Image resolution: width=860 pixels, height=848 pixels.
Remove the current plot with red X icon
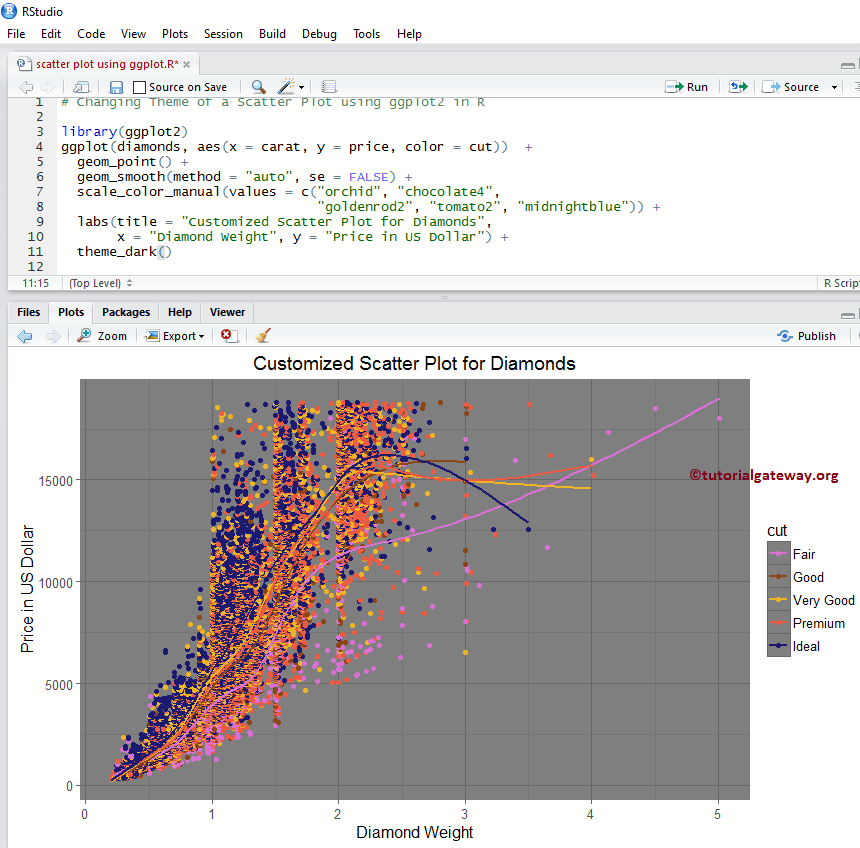point(228,335)
